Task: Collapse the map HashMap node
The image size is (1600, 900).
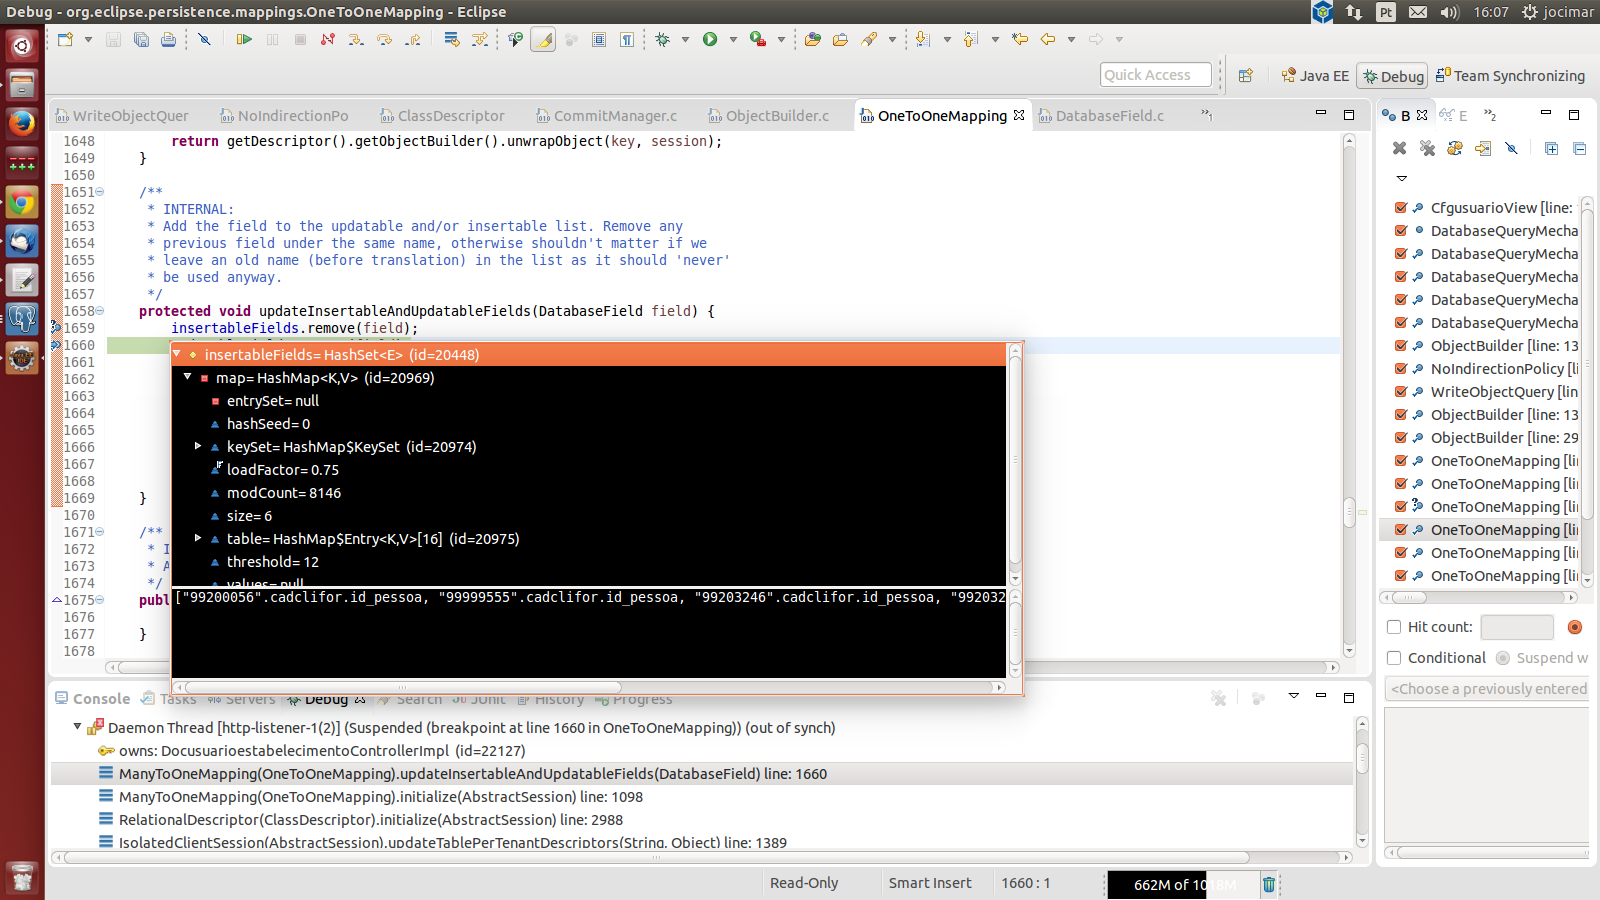Action: [187, 377]
